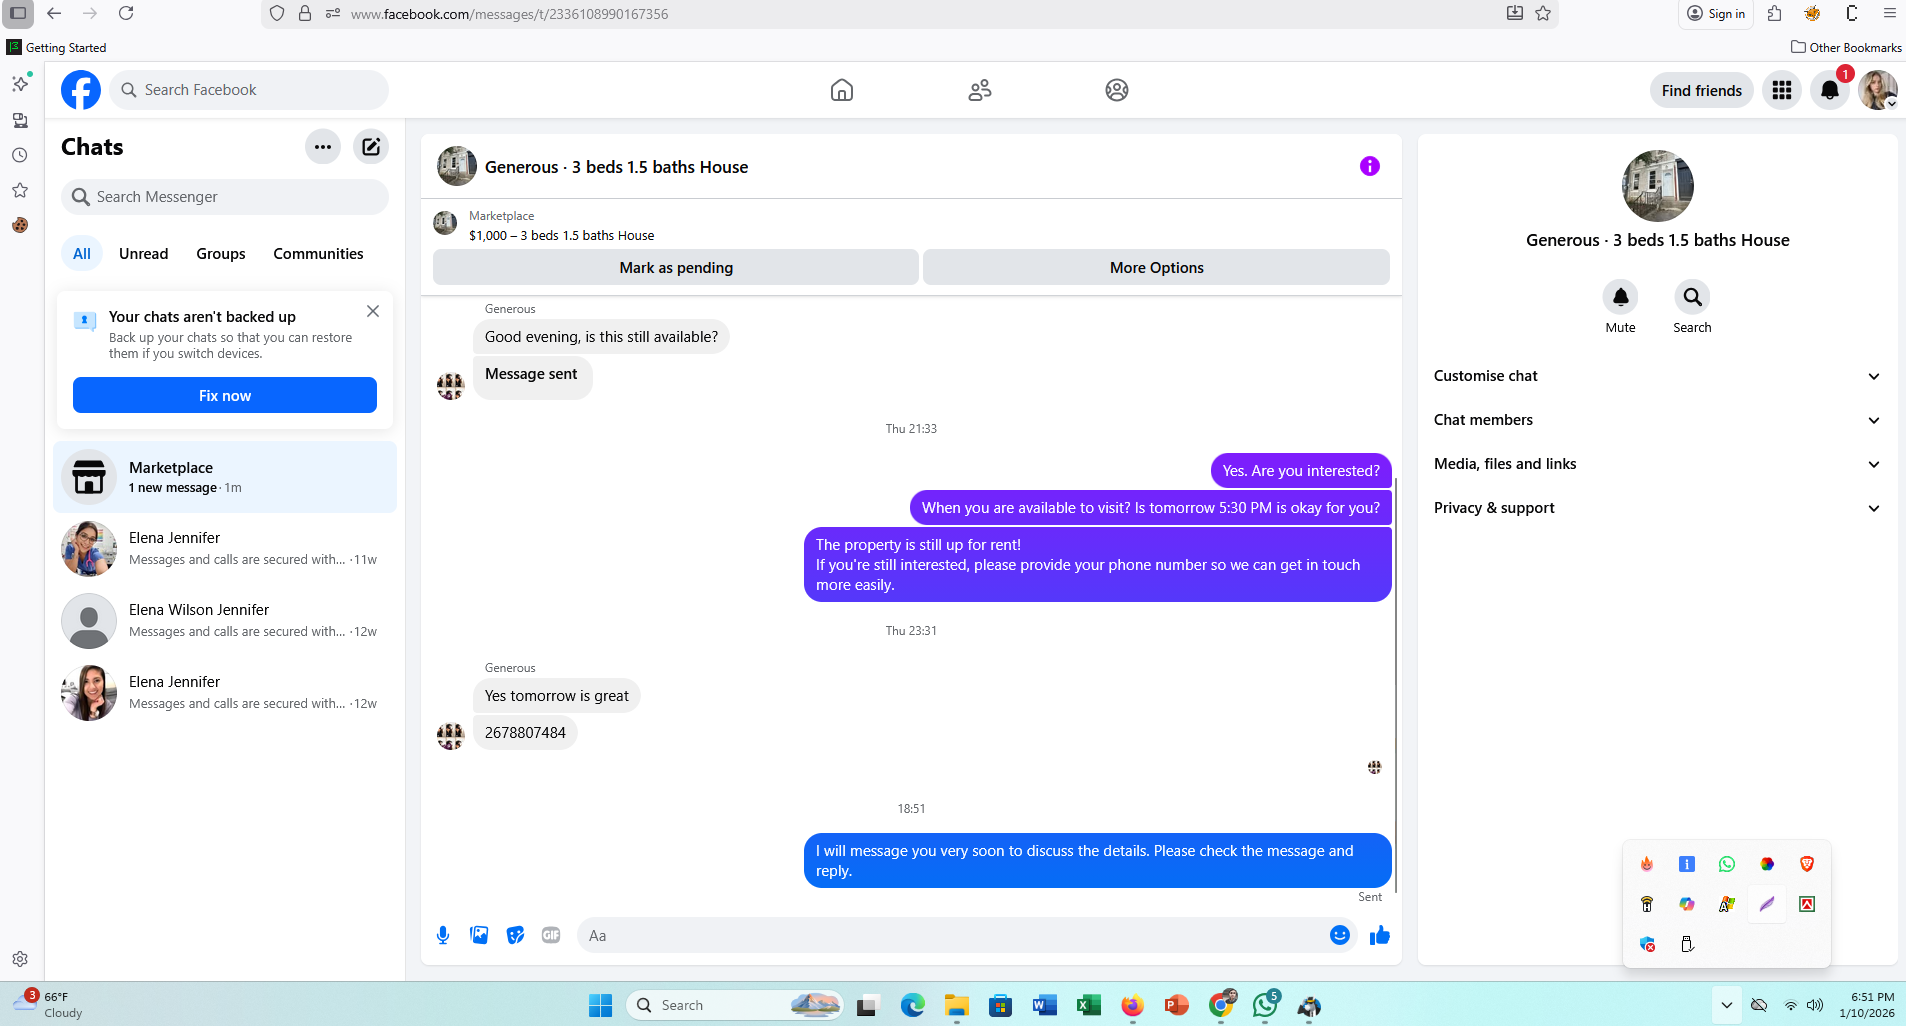Open Brave icon in tray overflow popup

click(x=1807, y=864)
